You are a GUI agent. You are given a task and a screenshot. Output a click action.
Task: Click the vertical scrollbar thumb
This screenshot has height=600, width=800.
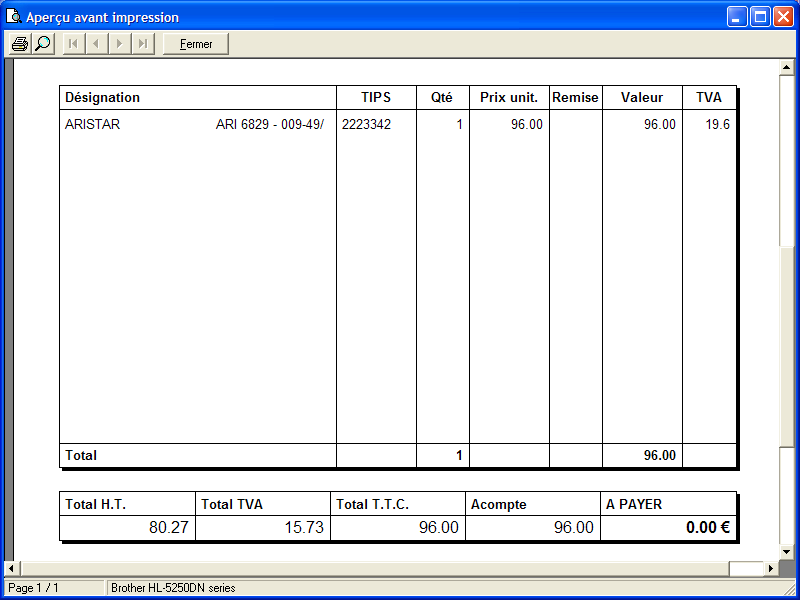(x=786, y=160)
